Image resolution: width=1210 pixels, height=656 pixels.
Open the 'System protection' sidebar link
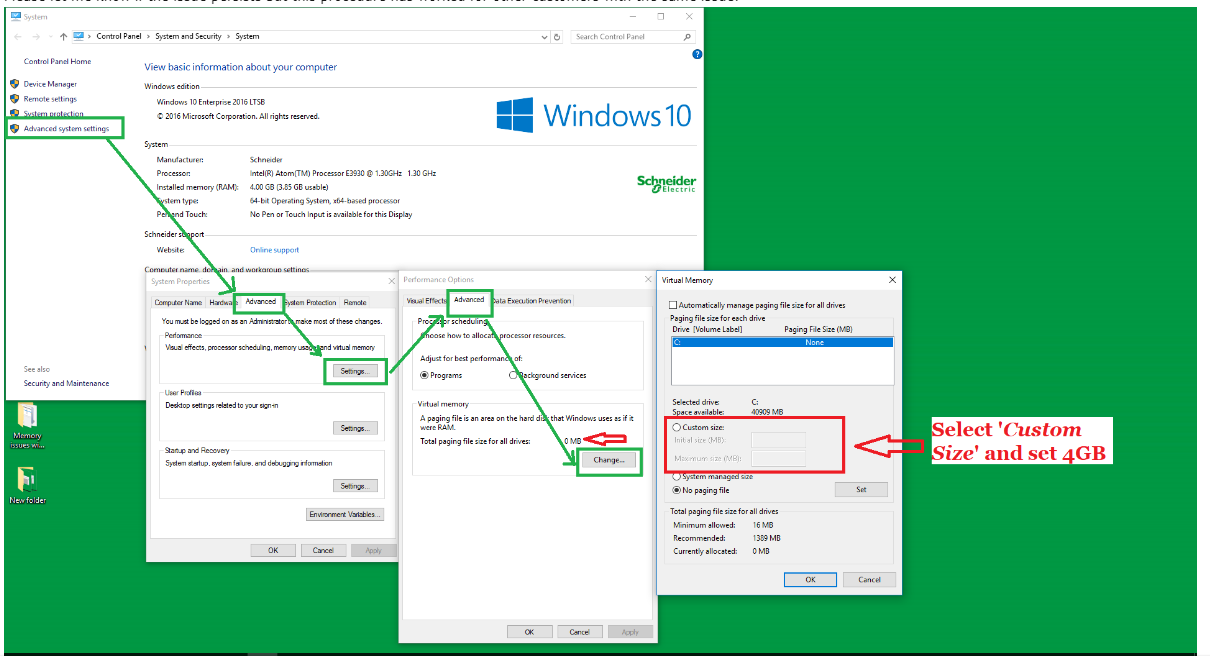coord(54,114)
